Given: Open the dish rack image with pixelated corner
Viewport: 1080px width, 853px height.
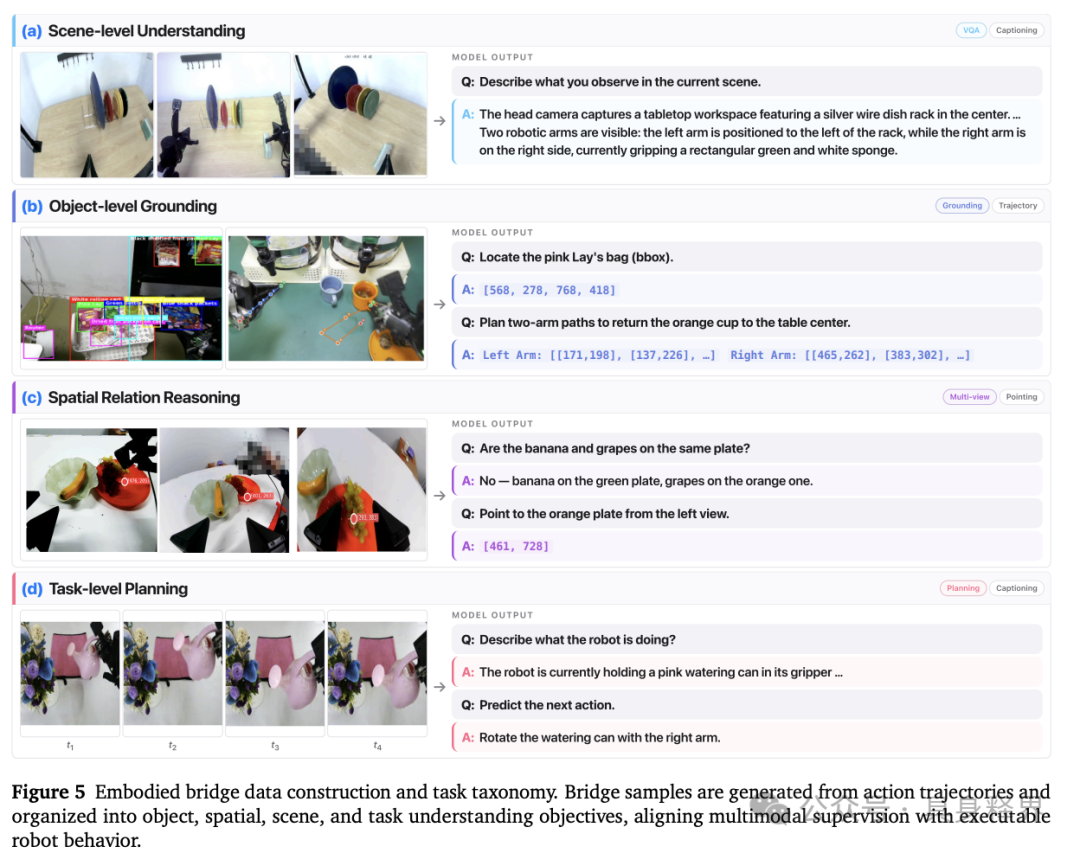Looking at the screenshot, I should pos(360,115).
